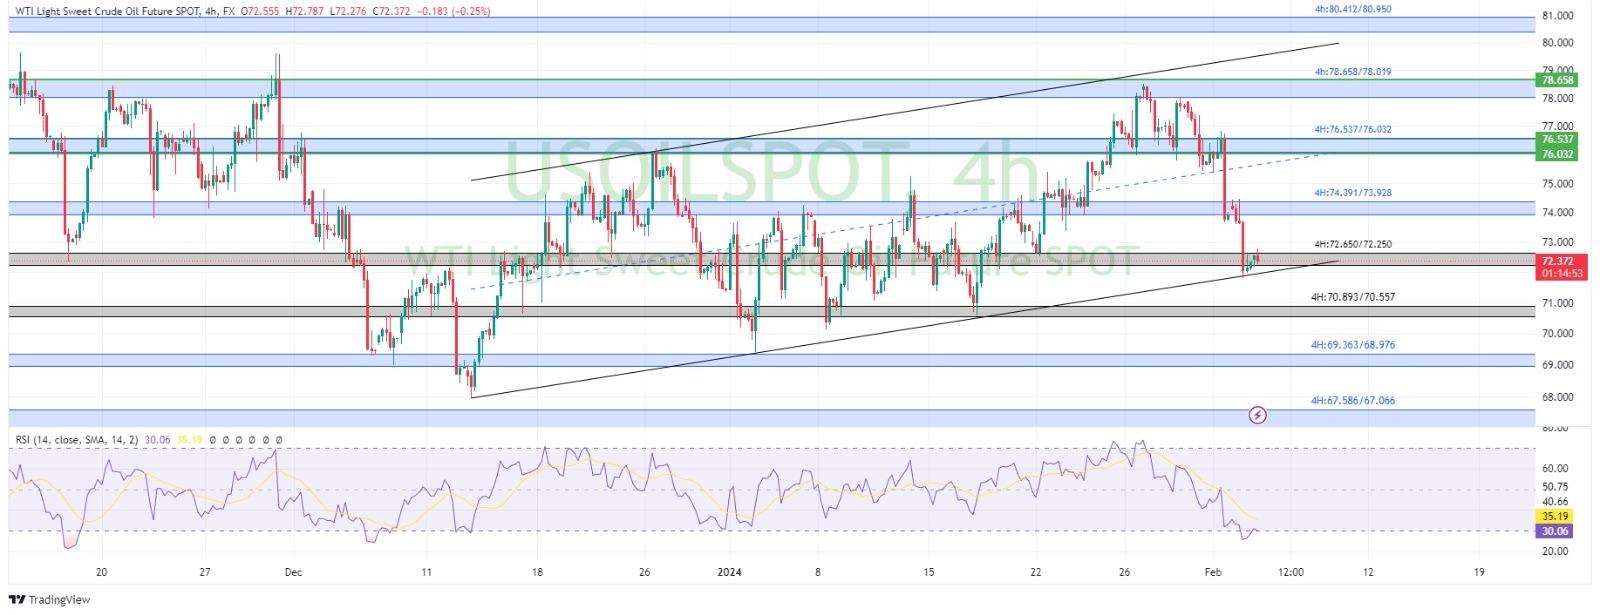This screenshot has height=615, width=1600.
Task: Select the 4H:69.363/68.976 zone label
Action: pyautogui.click(x=1353, y=344)
